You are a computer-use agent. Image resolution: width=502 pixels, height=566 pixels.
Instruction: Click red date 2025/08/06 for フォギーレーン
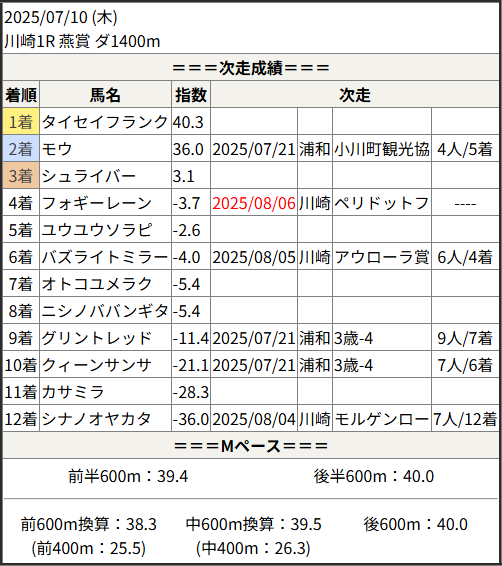pos(254,203)
